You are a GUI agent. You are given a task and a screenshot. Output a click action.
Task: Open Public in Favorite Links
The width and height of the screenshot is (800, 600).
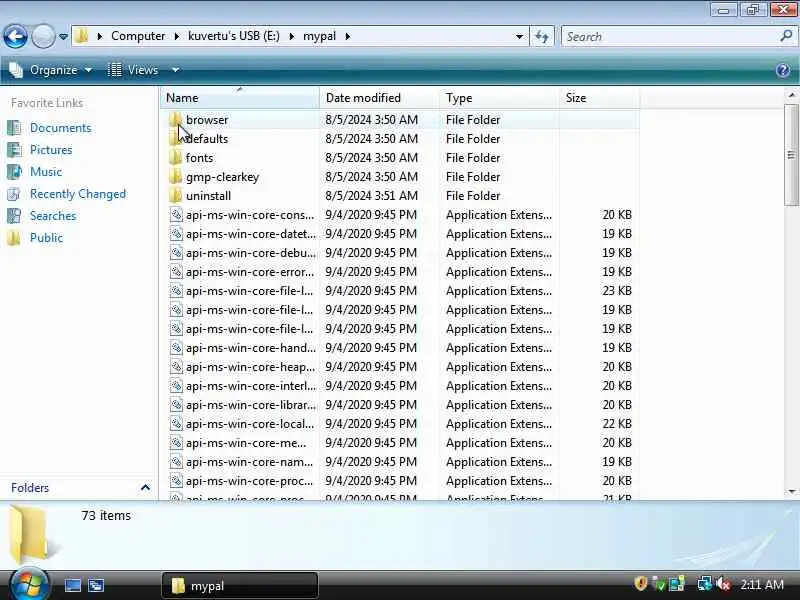tap(46, 238)
